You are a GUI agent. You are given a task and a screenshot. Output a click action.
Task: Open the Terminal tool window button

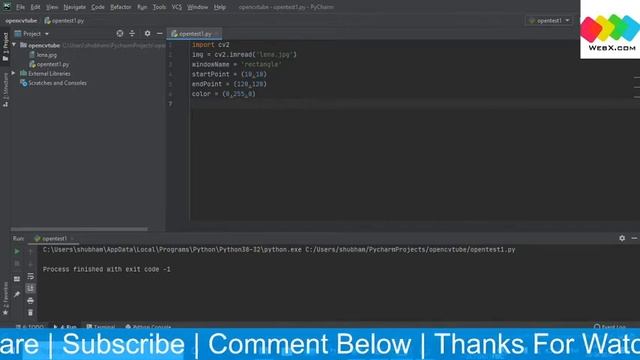[100, 326]
